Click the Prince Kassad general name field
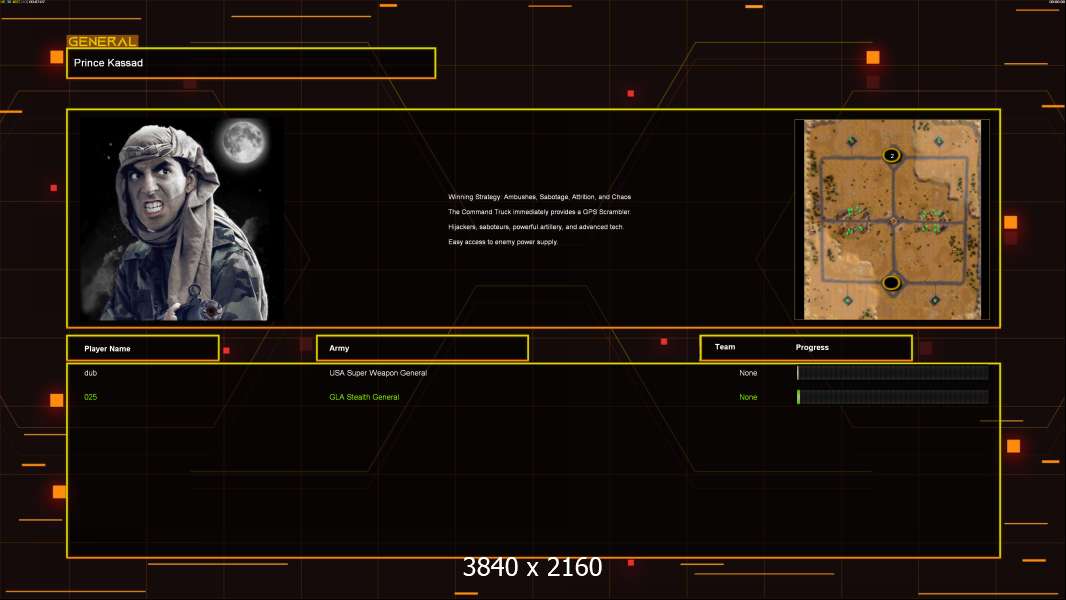This screenshot has width=1066, height=600. click(x=250, y=63)
